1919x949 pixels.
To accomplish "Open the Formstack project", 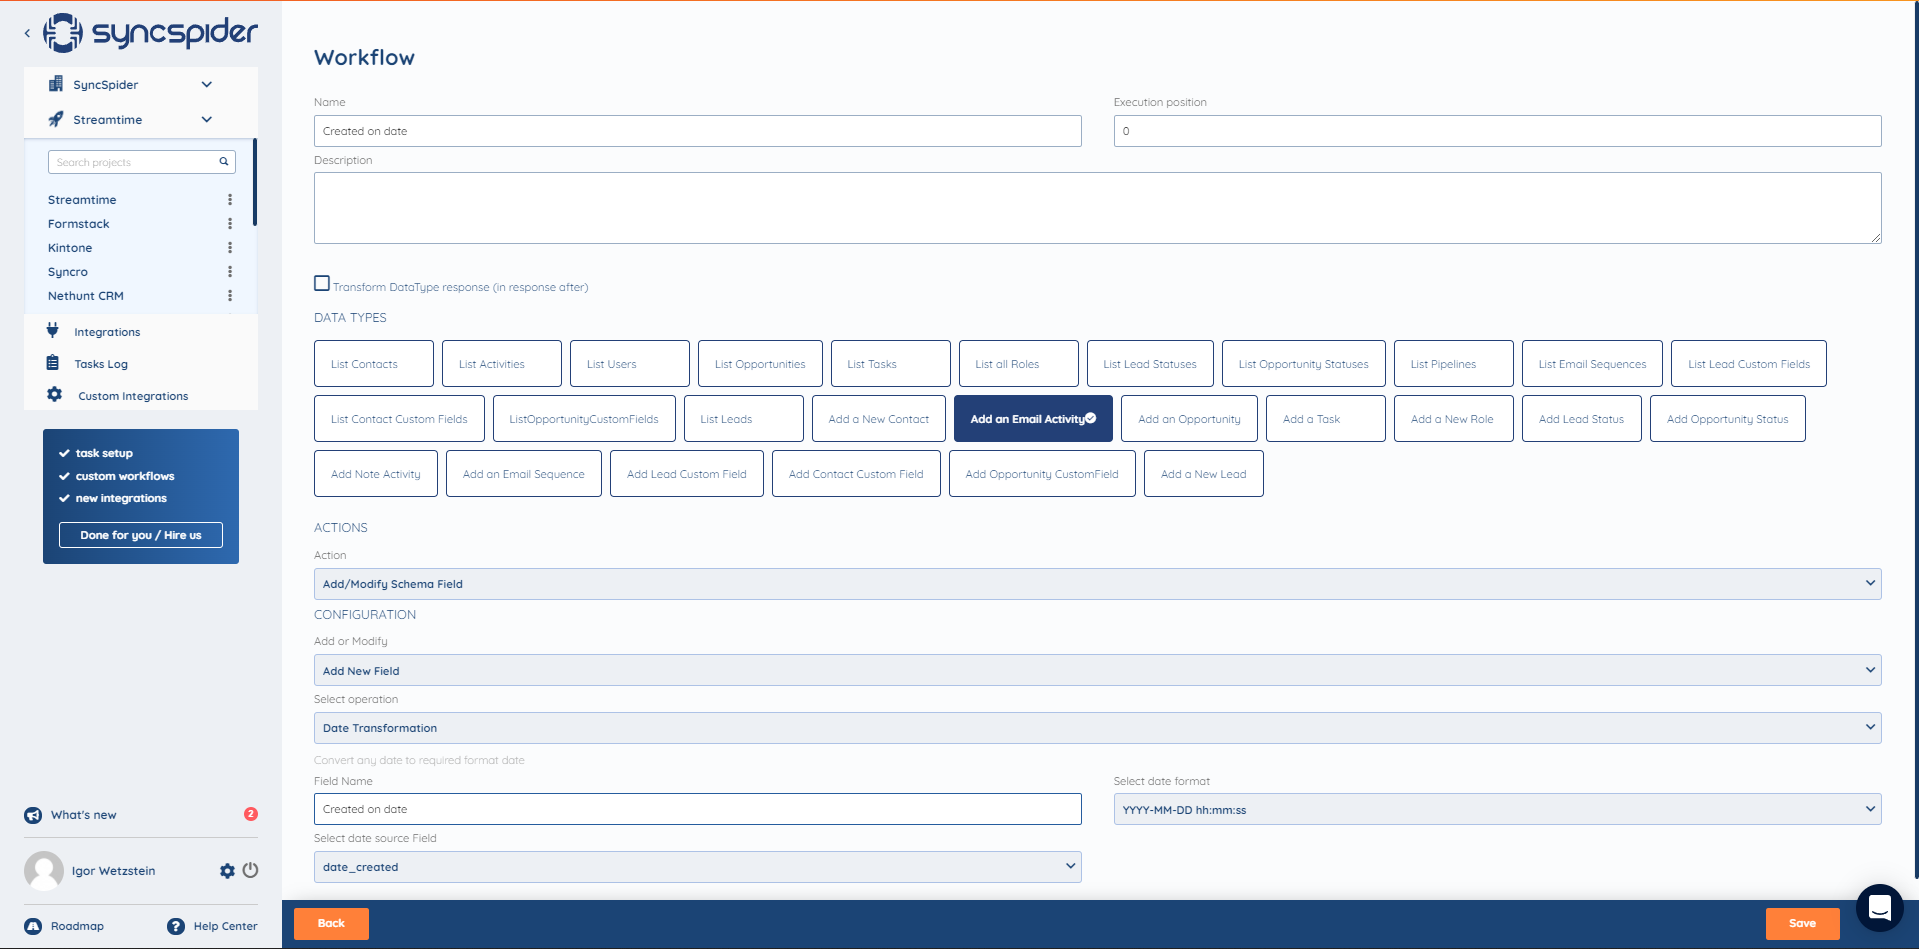I will [79, 224].
